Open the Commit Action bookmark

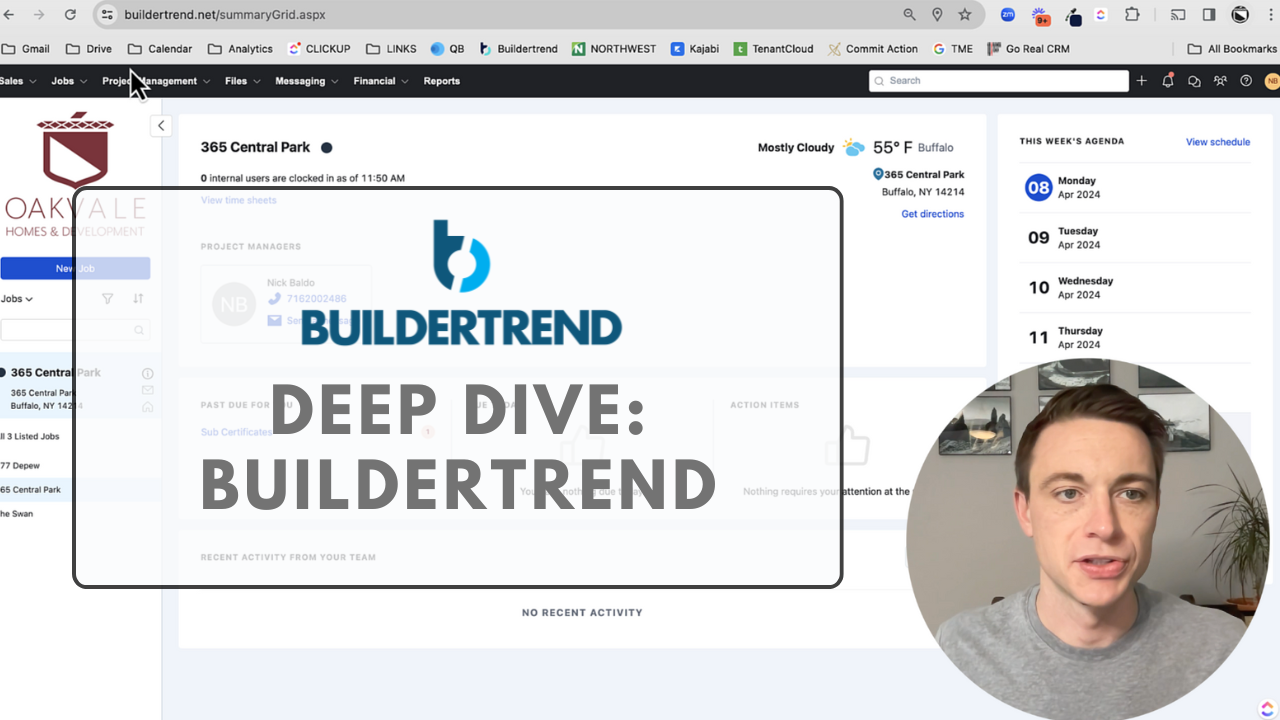point(873,48)
